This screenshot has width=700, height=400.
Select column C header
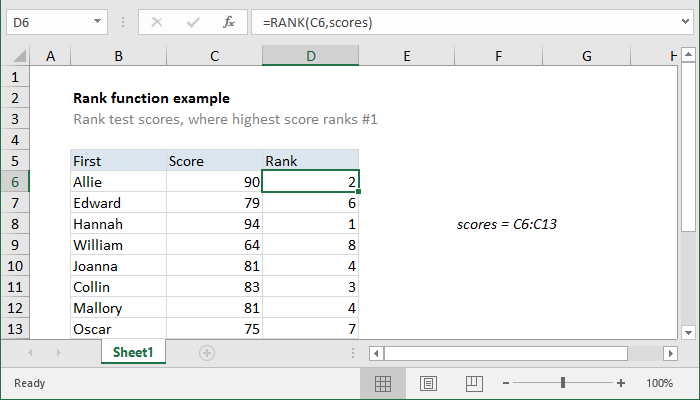click(x=214, y=56)
